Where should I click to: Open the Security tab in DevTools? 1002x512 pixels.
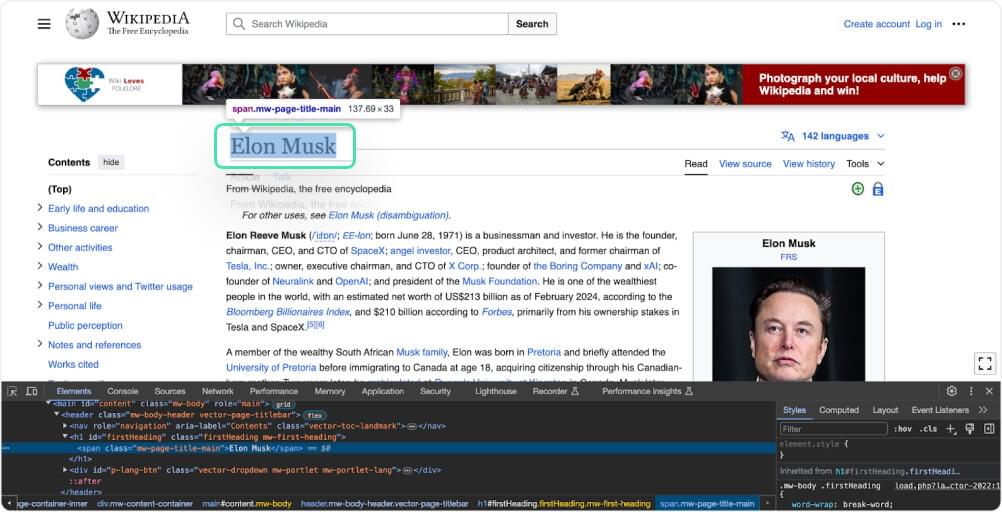[x=435, y=391]
